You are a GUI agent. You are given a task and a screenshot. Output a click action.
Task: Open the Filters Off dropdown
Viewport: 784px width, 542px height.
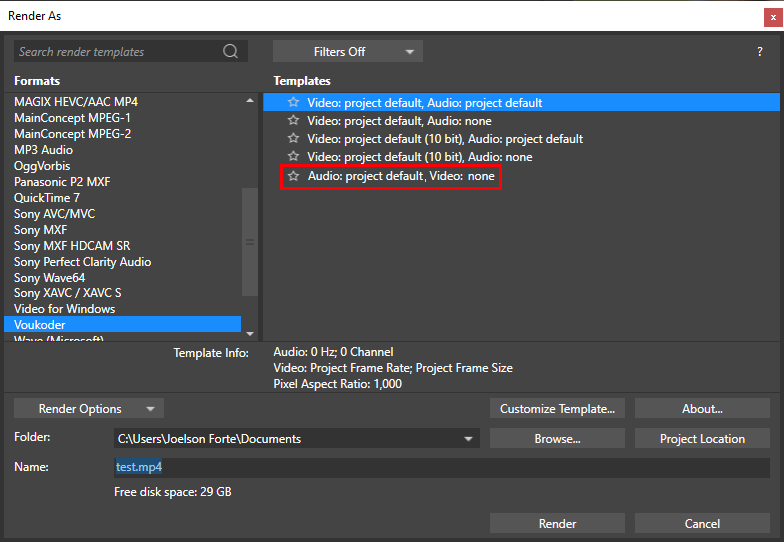[x=347, y=51]
